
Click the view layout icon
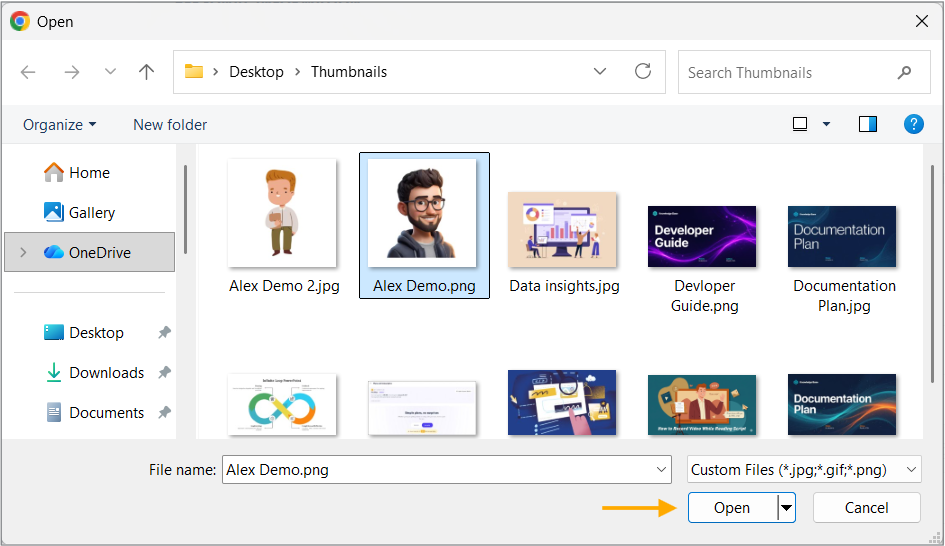point(800,124)
